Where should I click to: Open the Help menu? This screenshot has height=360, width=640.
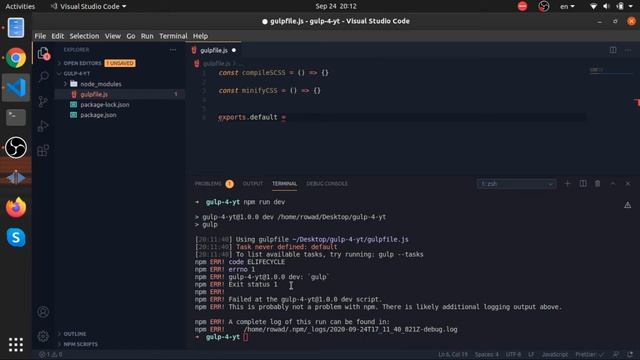pos(200,36)
